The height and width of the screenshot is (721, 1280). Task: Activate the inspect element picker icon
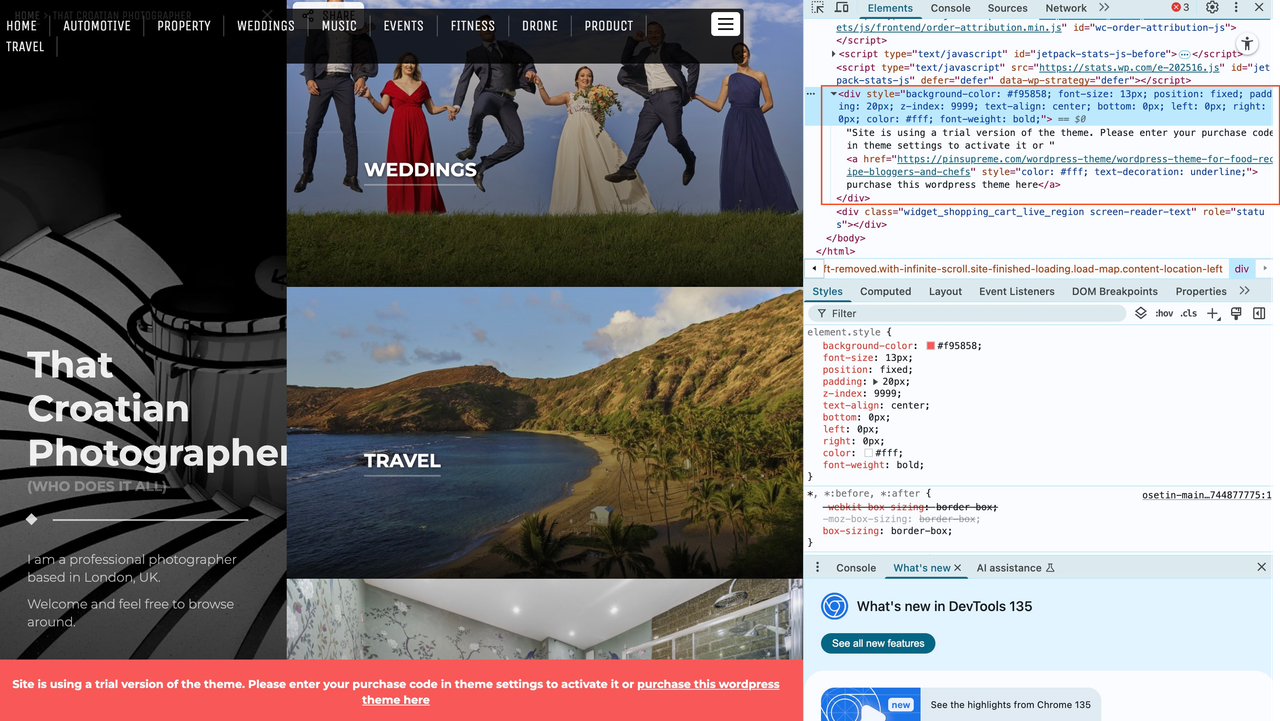[818, 8]
